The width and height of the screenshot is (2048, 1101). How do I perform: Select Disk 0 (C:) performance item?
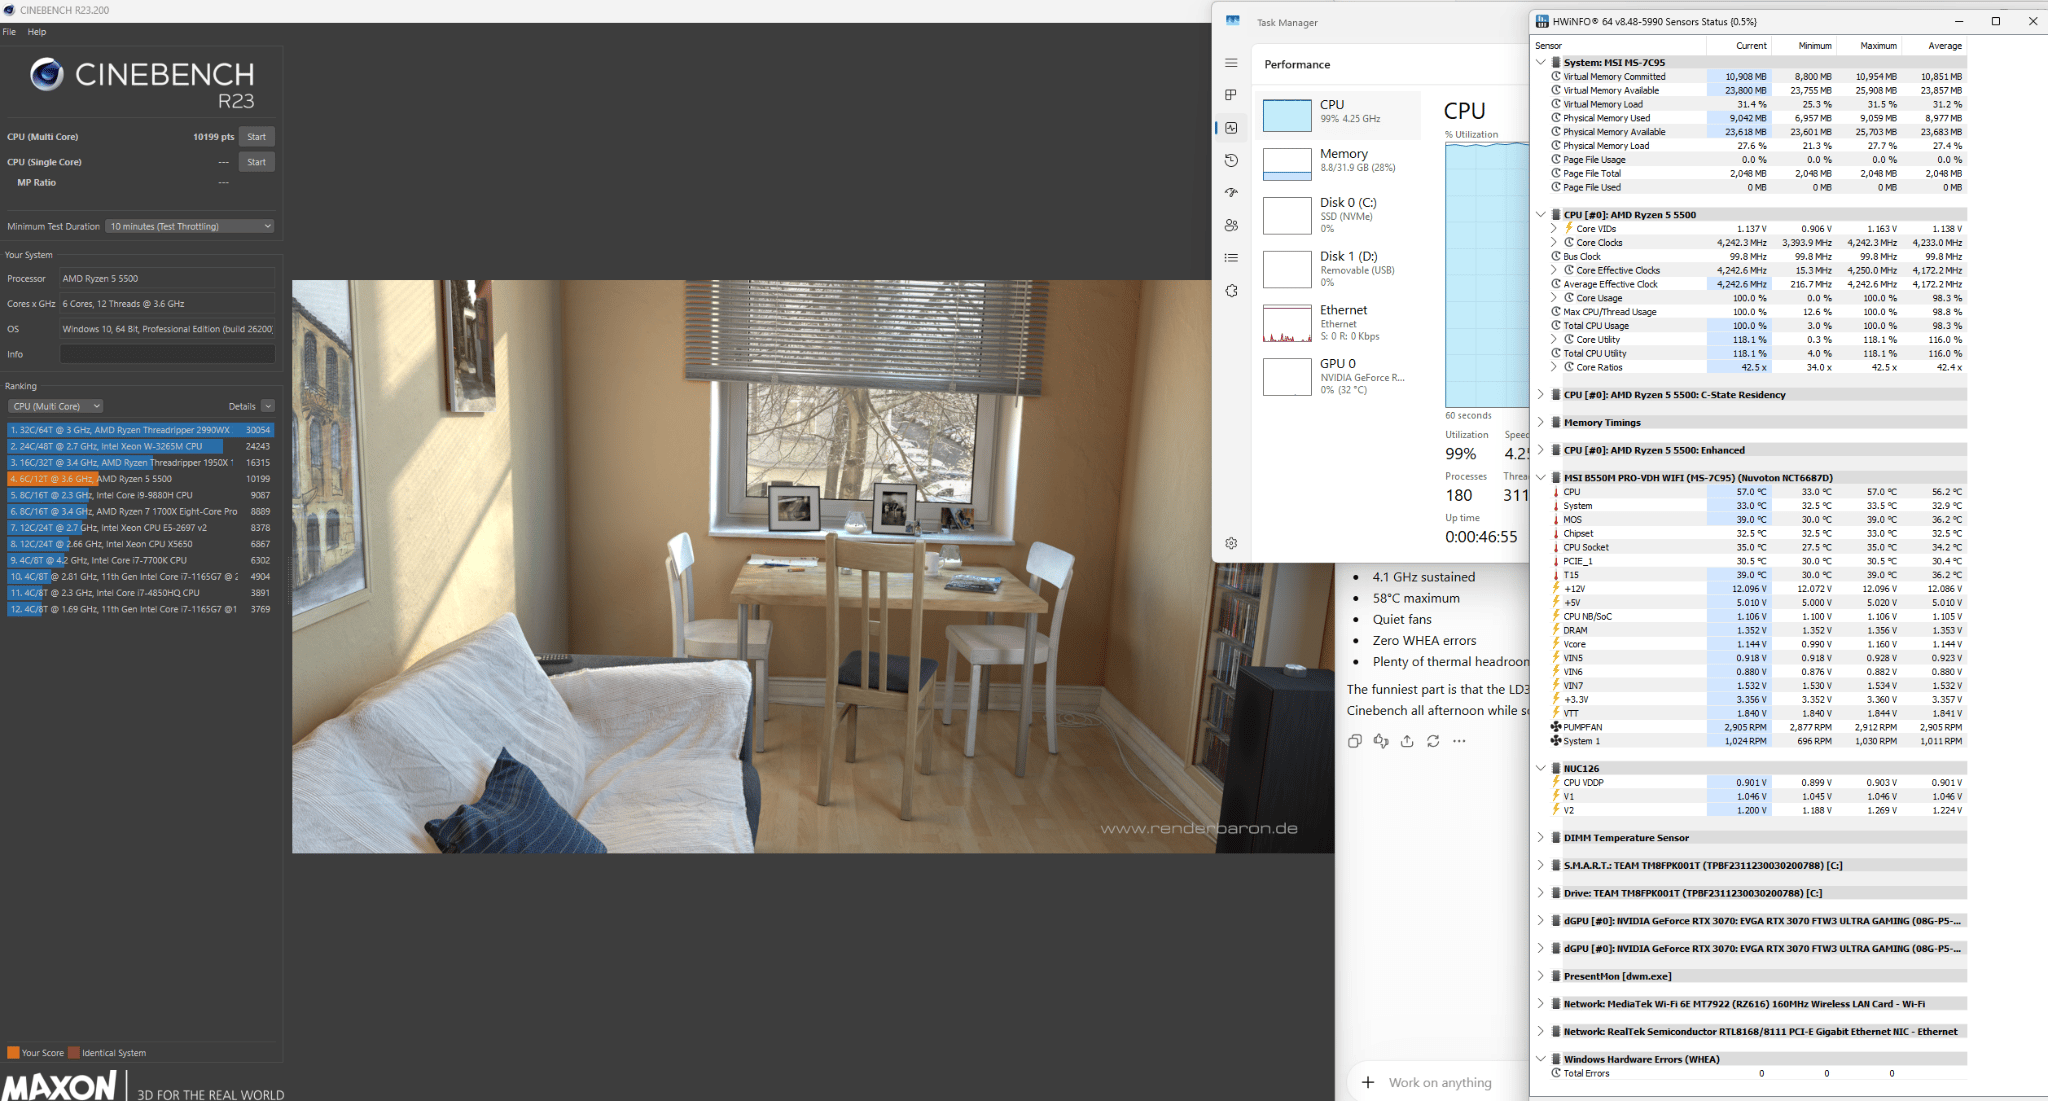click(1338, 215)
